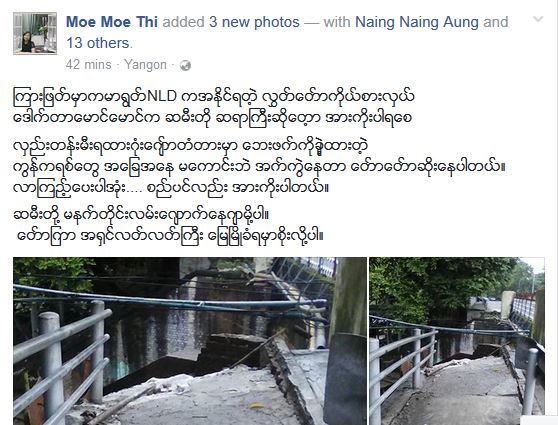Click the concrete path in right photo
This screenshot has width=558, height=425.
pyautogui.click(x=459, y=392)
